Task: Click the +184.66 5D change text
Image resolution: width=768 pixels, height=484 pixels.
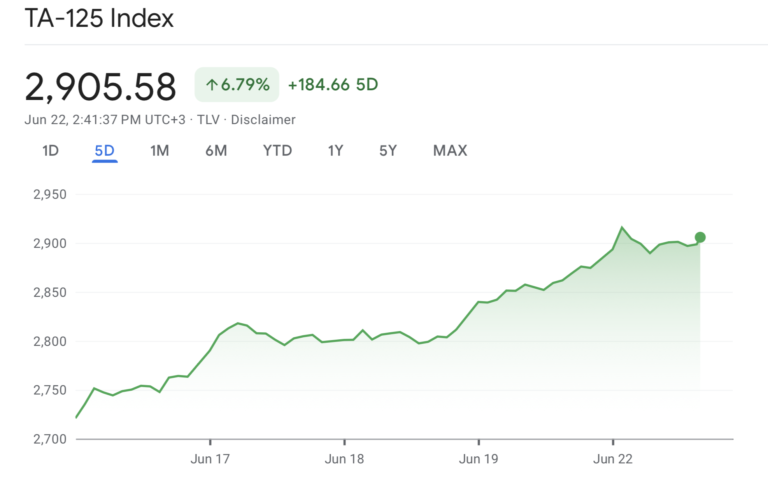Action: [x=333, y=85]
